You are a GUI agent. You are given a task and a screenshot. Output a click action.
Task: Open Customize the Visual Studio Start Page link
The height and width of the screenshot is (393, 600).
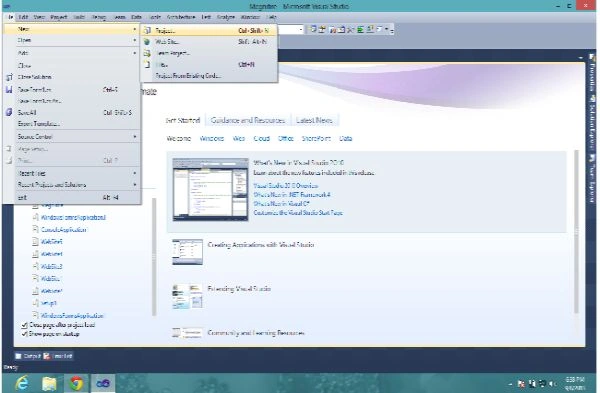click(x=298, y=213)
